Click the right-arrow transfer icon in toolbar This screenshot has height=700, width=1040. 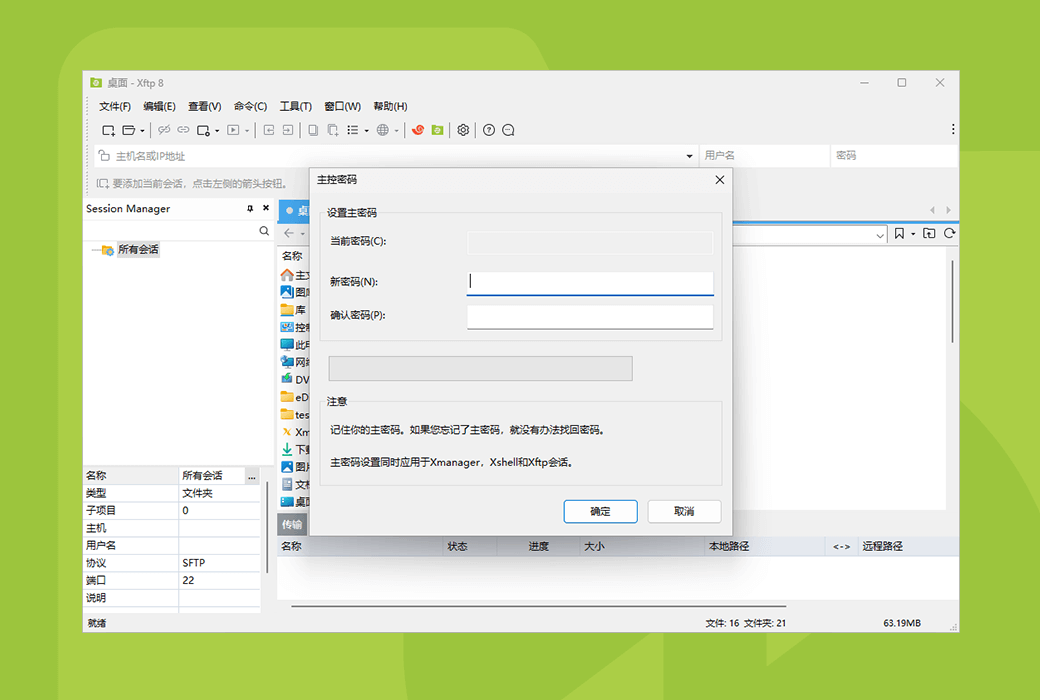287,130
